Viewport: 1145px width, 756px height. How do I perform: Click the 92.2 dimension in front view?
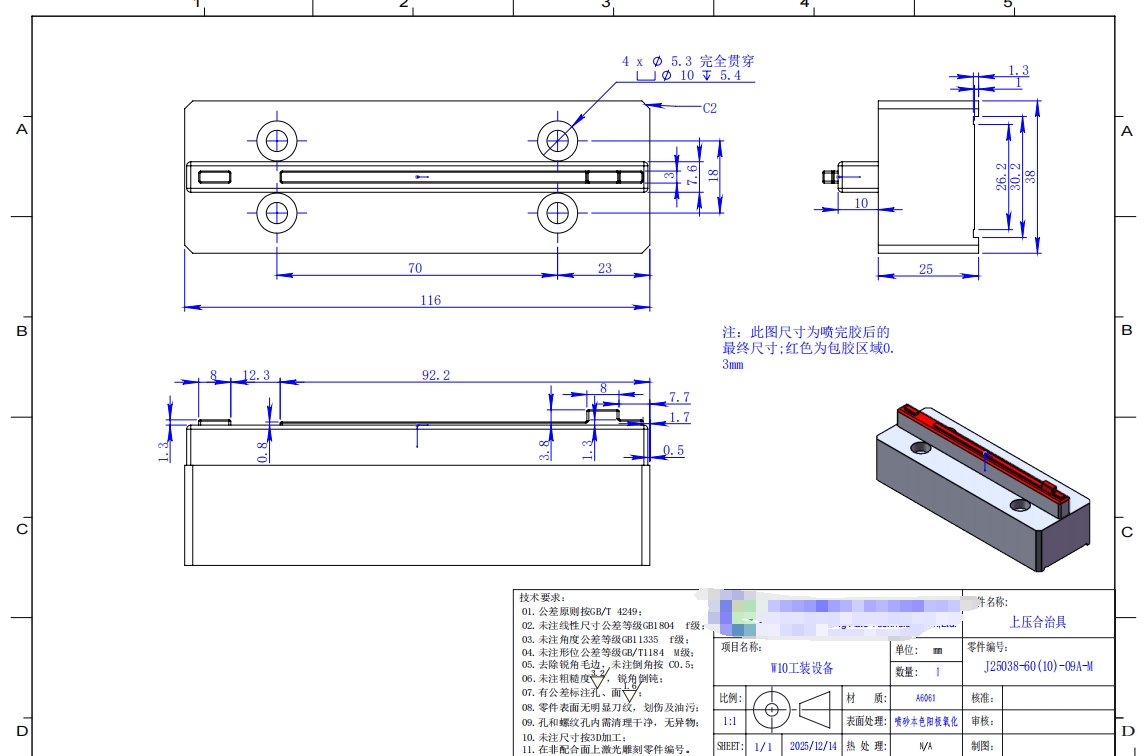434,375
